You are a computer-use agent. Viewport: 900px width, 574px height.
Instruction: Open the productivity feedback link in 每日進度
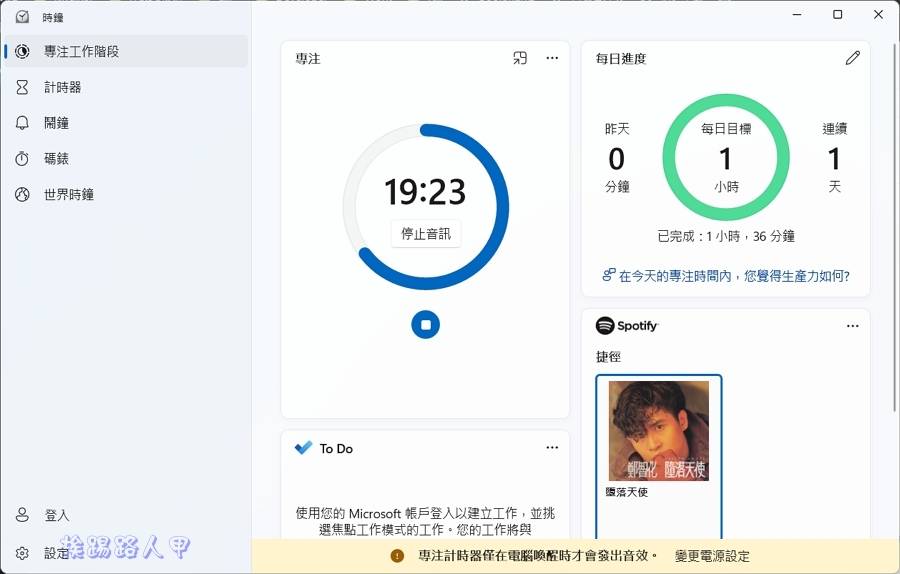725,276
